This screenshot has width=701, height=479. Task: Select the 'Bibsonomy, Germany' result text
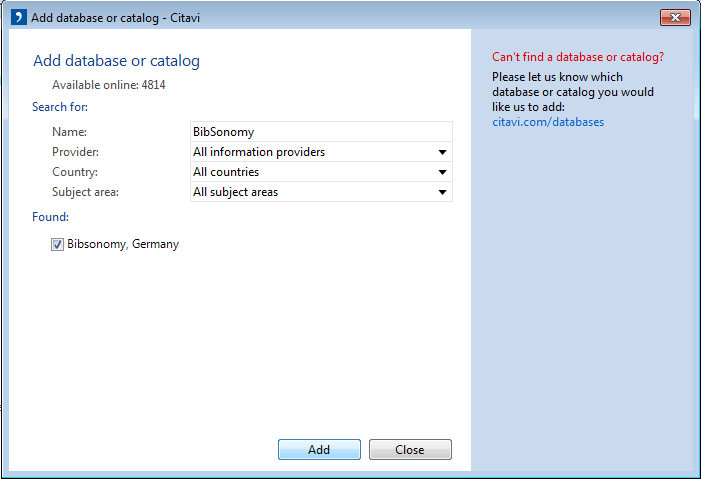coord(123,244)
